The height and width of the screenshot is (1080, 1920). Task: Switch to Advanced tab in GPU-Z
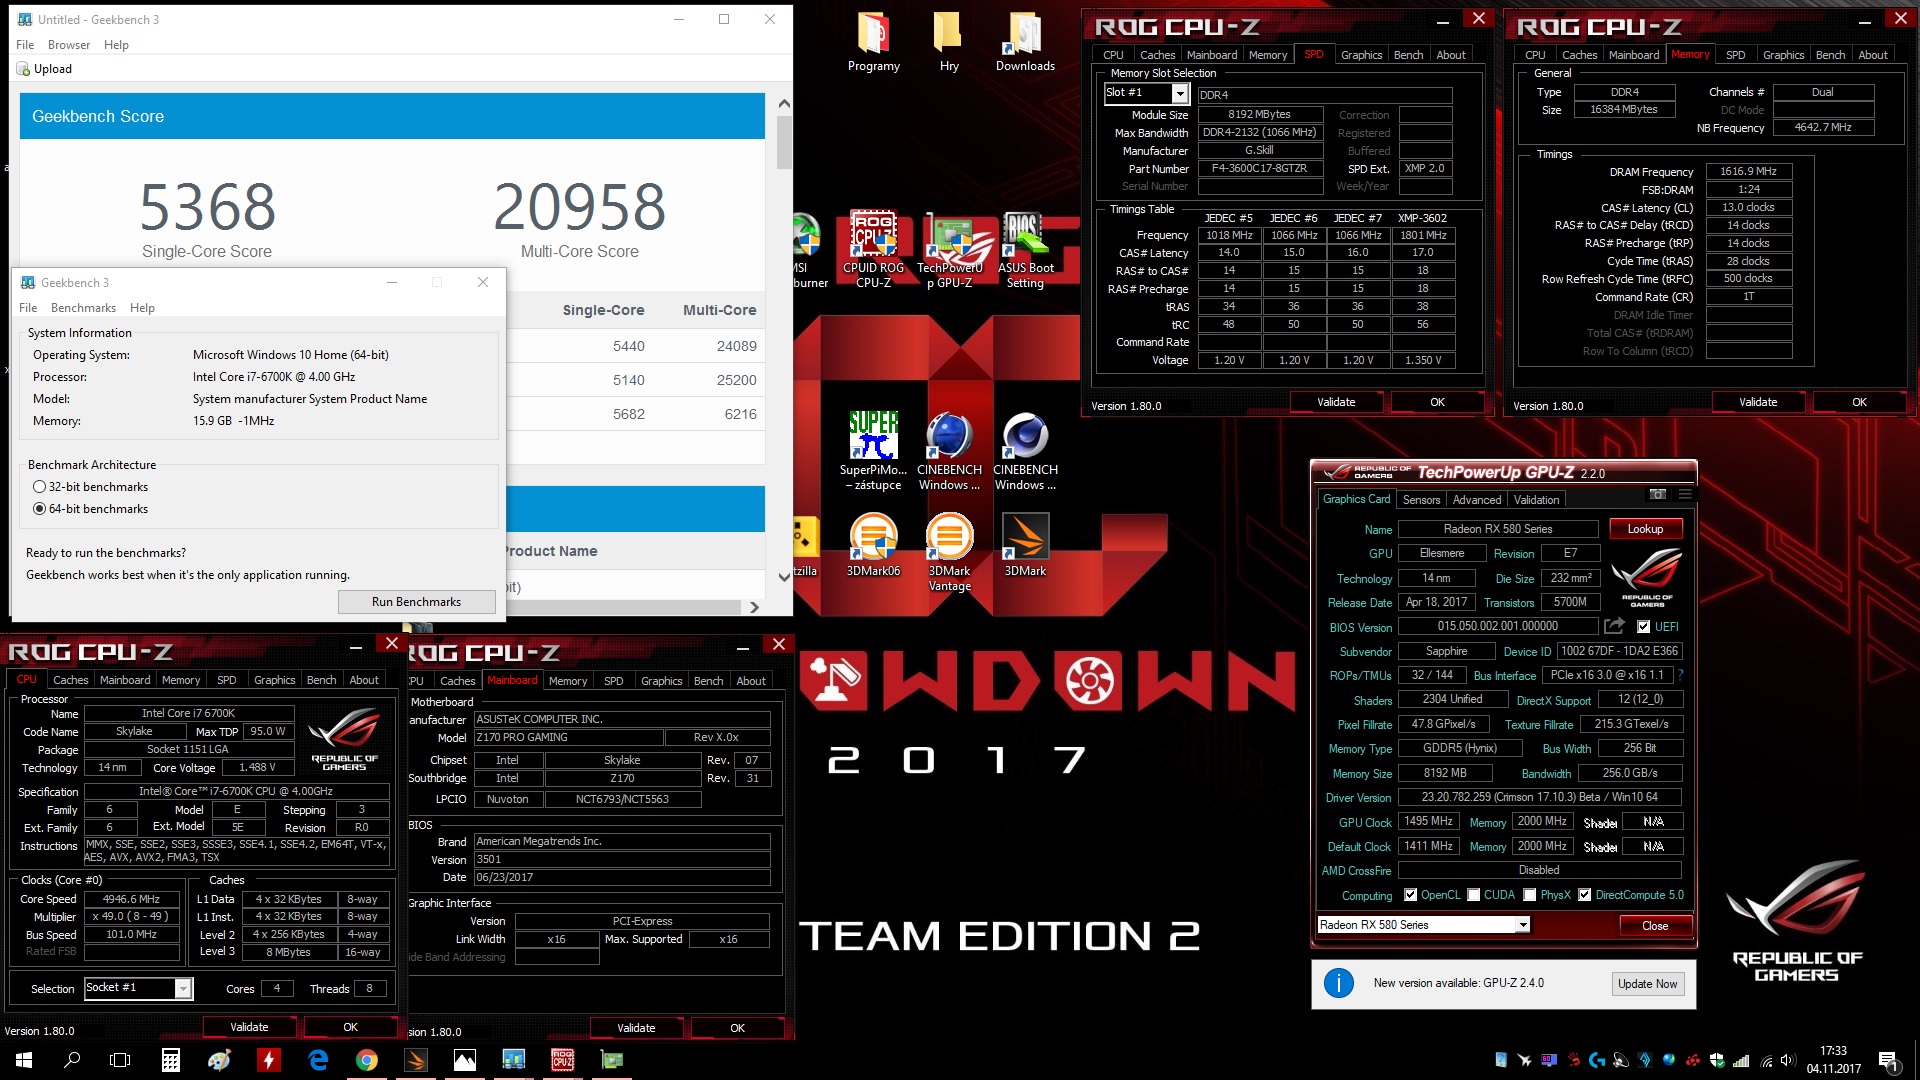coord(1477,500)
